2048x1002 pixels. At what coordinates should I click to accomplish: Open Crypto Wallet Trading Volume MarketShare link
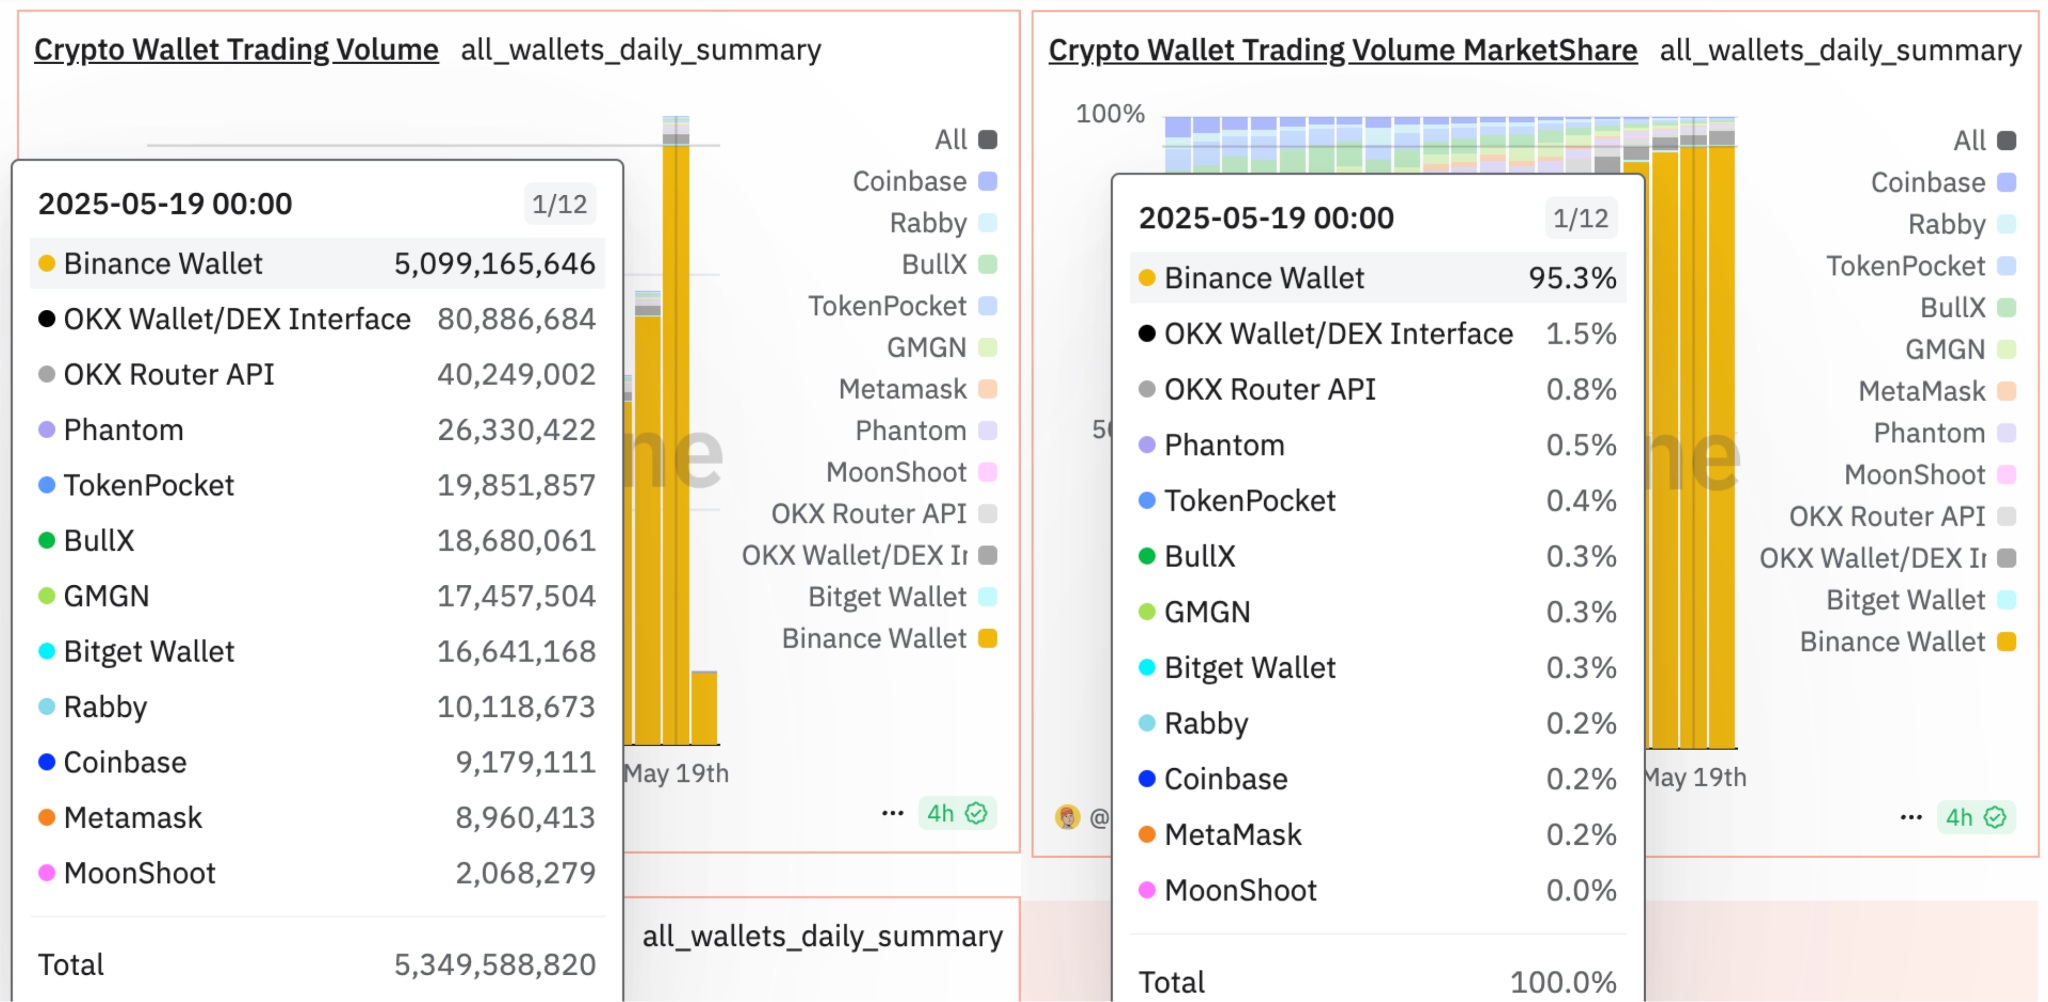[x=1342, y=50]
